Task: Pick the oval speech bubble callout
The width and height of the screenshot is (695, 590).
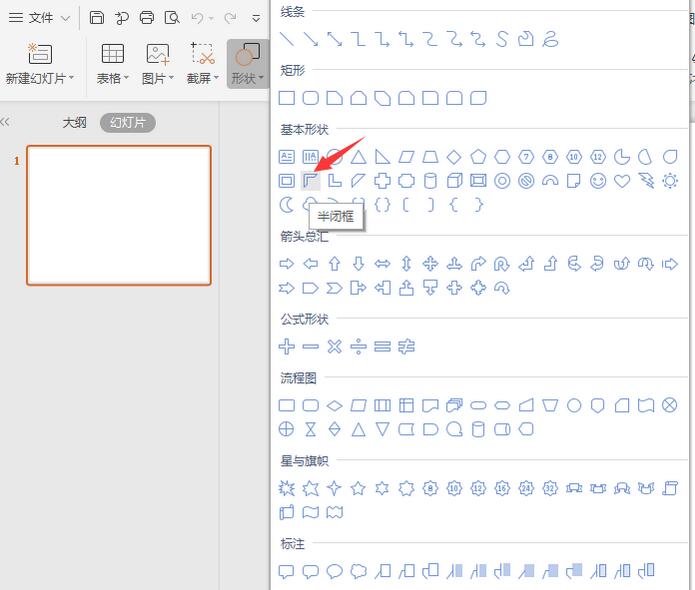Action: coord(334,571)
